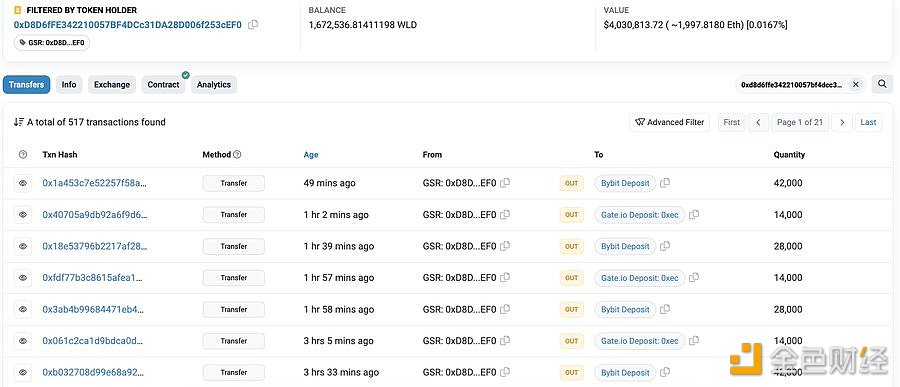The image size is (900, 387).
Task: Copy From address in 1 hr 39 mins row
Action: (x=505, y=246)
